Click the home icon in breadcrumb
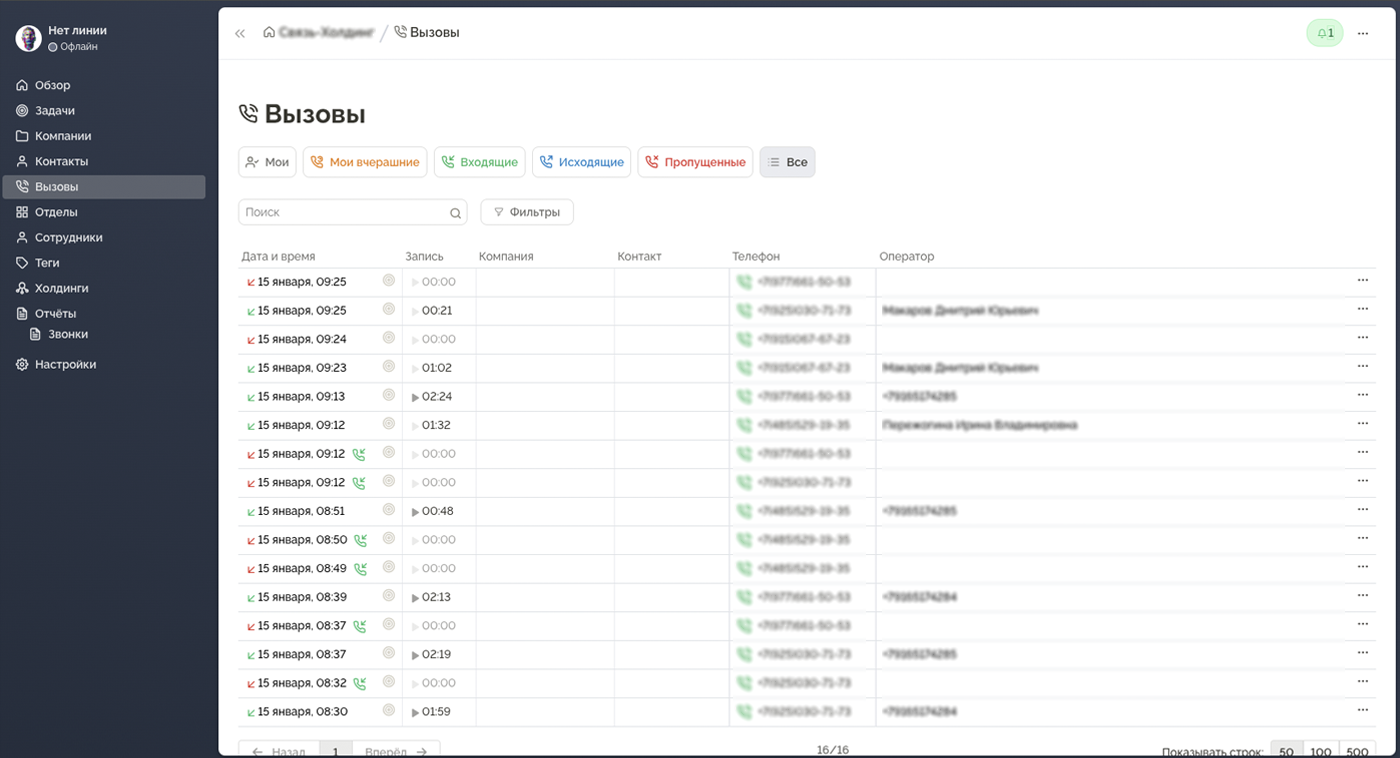 click(269, 32)
